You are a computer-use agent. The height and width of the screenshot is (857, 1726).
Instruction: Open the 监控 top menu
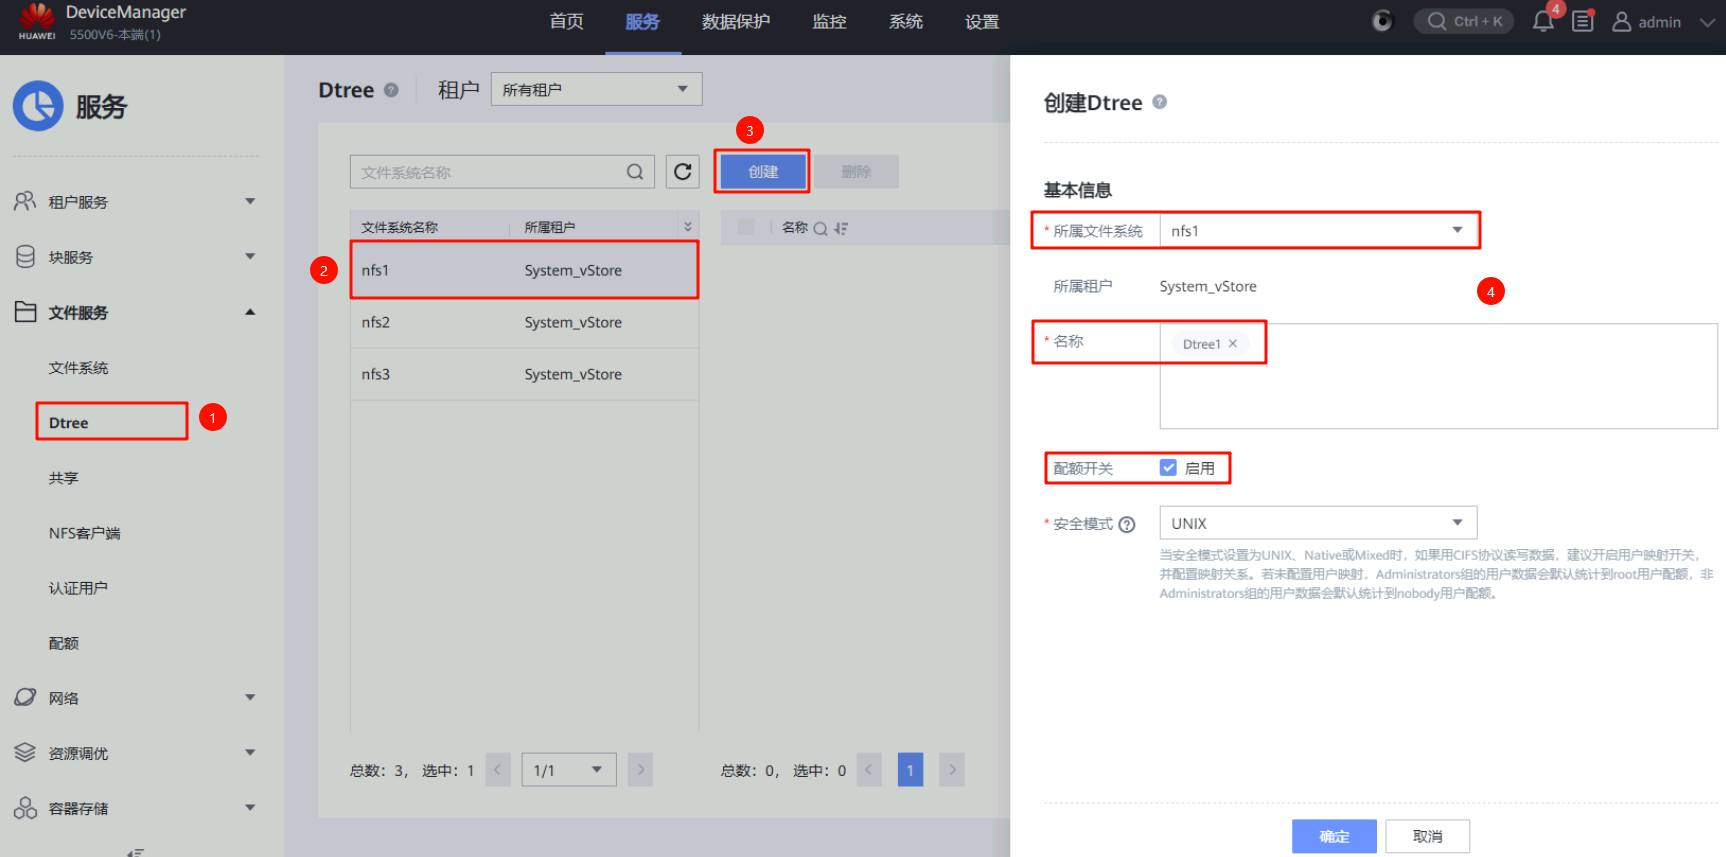pyautogui.click(x=829, y=22)
